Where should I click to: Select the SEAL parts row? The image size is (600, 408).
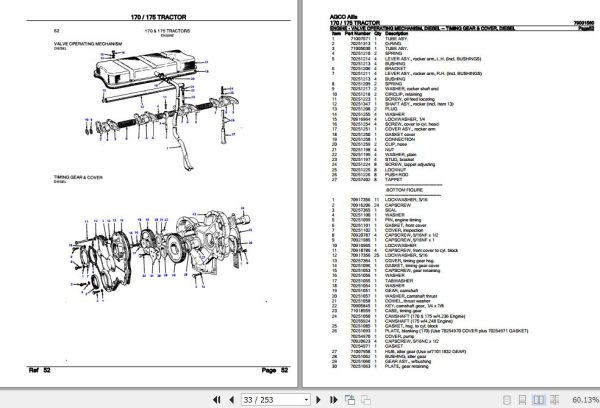pos(364,210)
